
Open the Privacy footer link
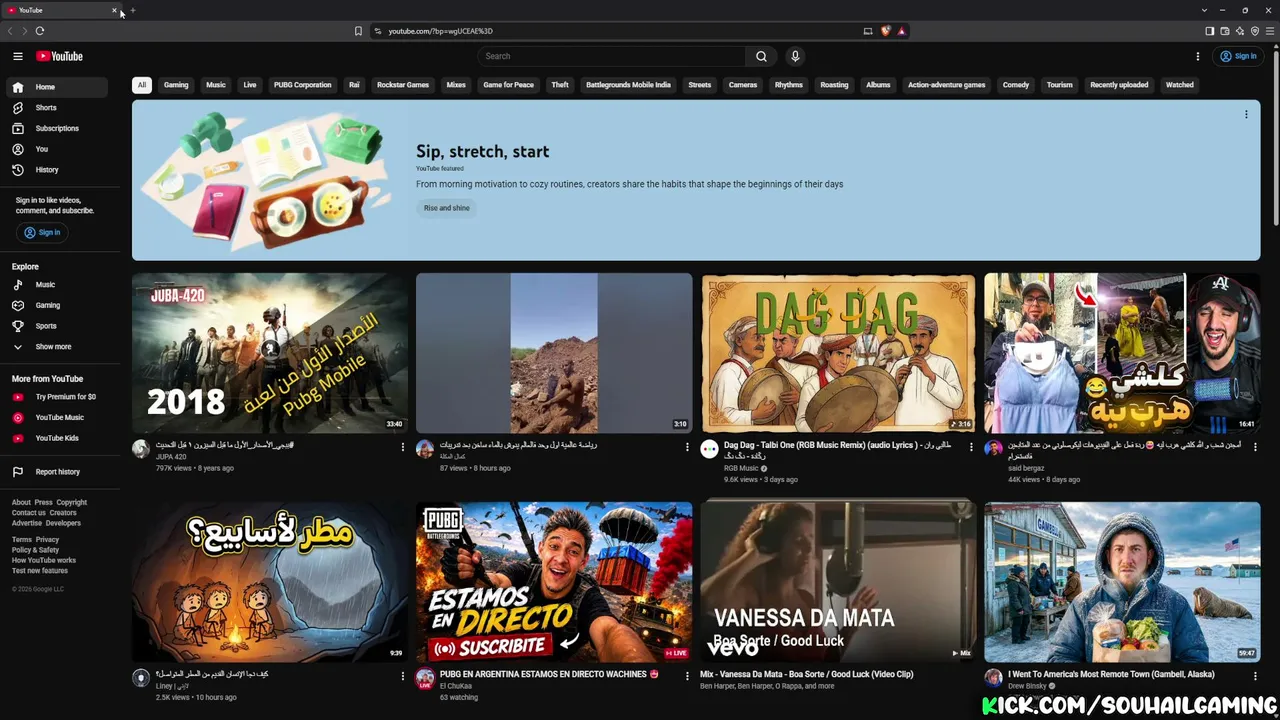click(x=47, y=540)
